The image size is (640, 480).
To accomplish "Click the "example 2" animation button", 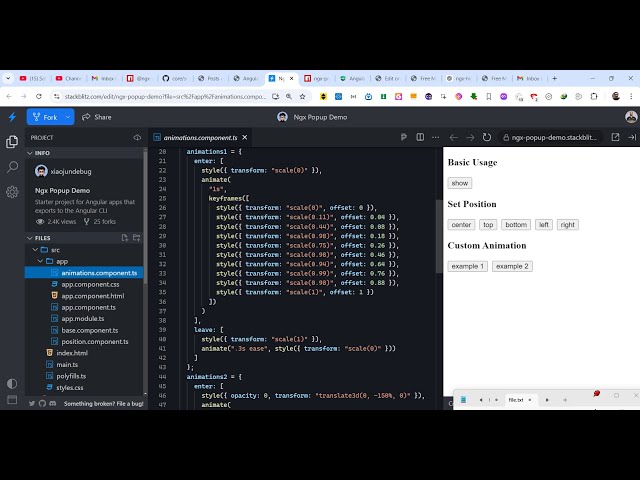I will click(x=512, y=266).
